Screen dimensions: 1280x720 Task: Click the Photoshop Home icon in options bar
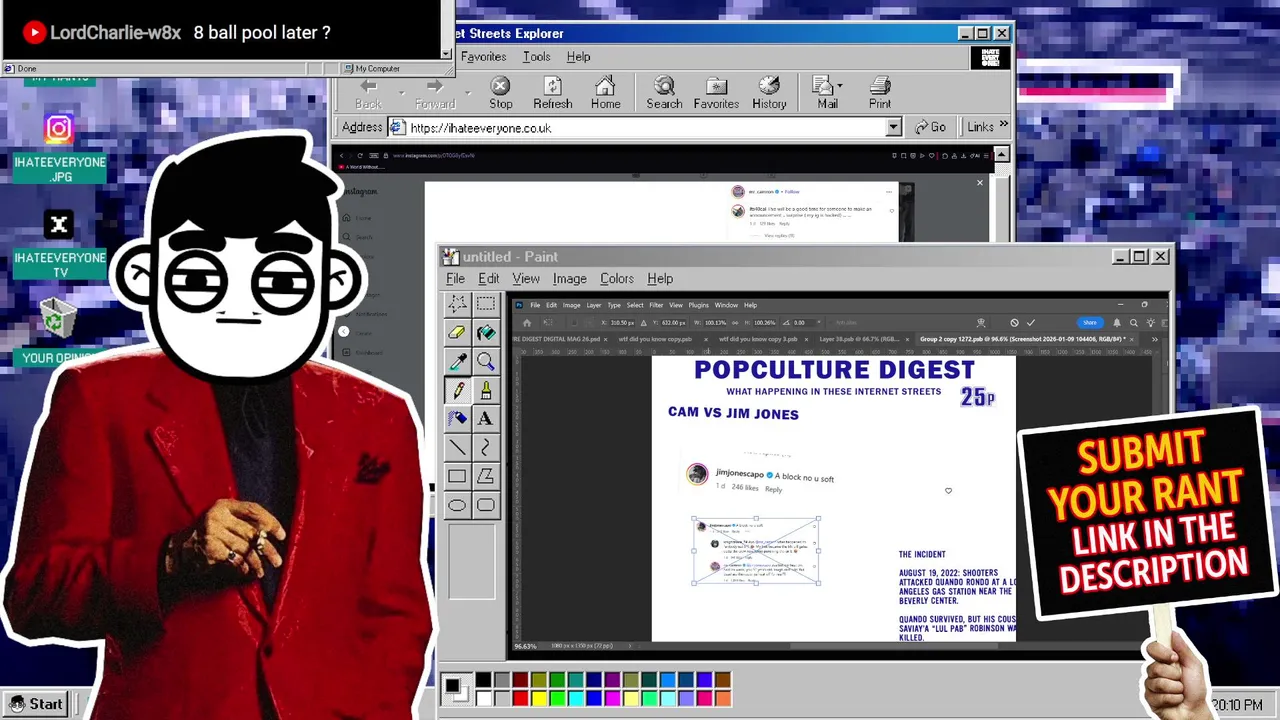tap(527, 323)
